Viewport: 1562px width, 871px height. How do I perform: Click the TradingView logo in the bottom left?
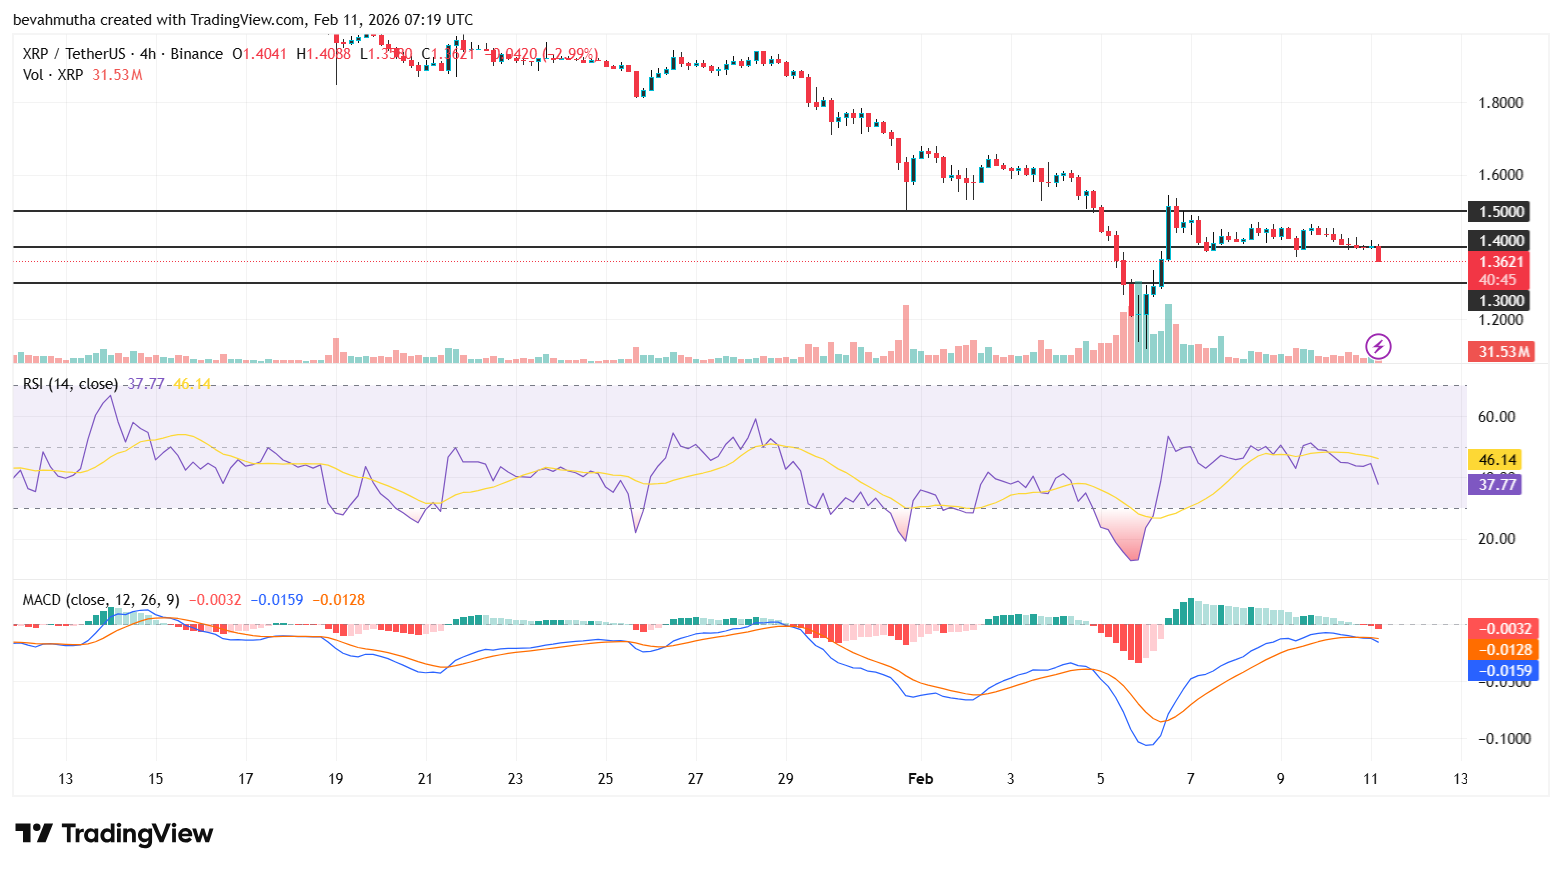(x=113, y=833)
